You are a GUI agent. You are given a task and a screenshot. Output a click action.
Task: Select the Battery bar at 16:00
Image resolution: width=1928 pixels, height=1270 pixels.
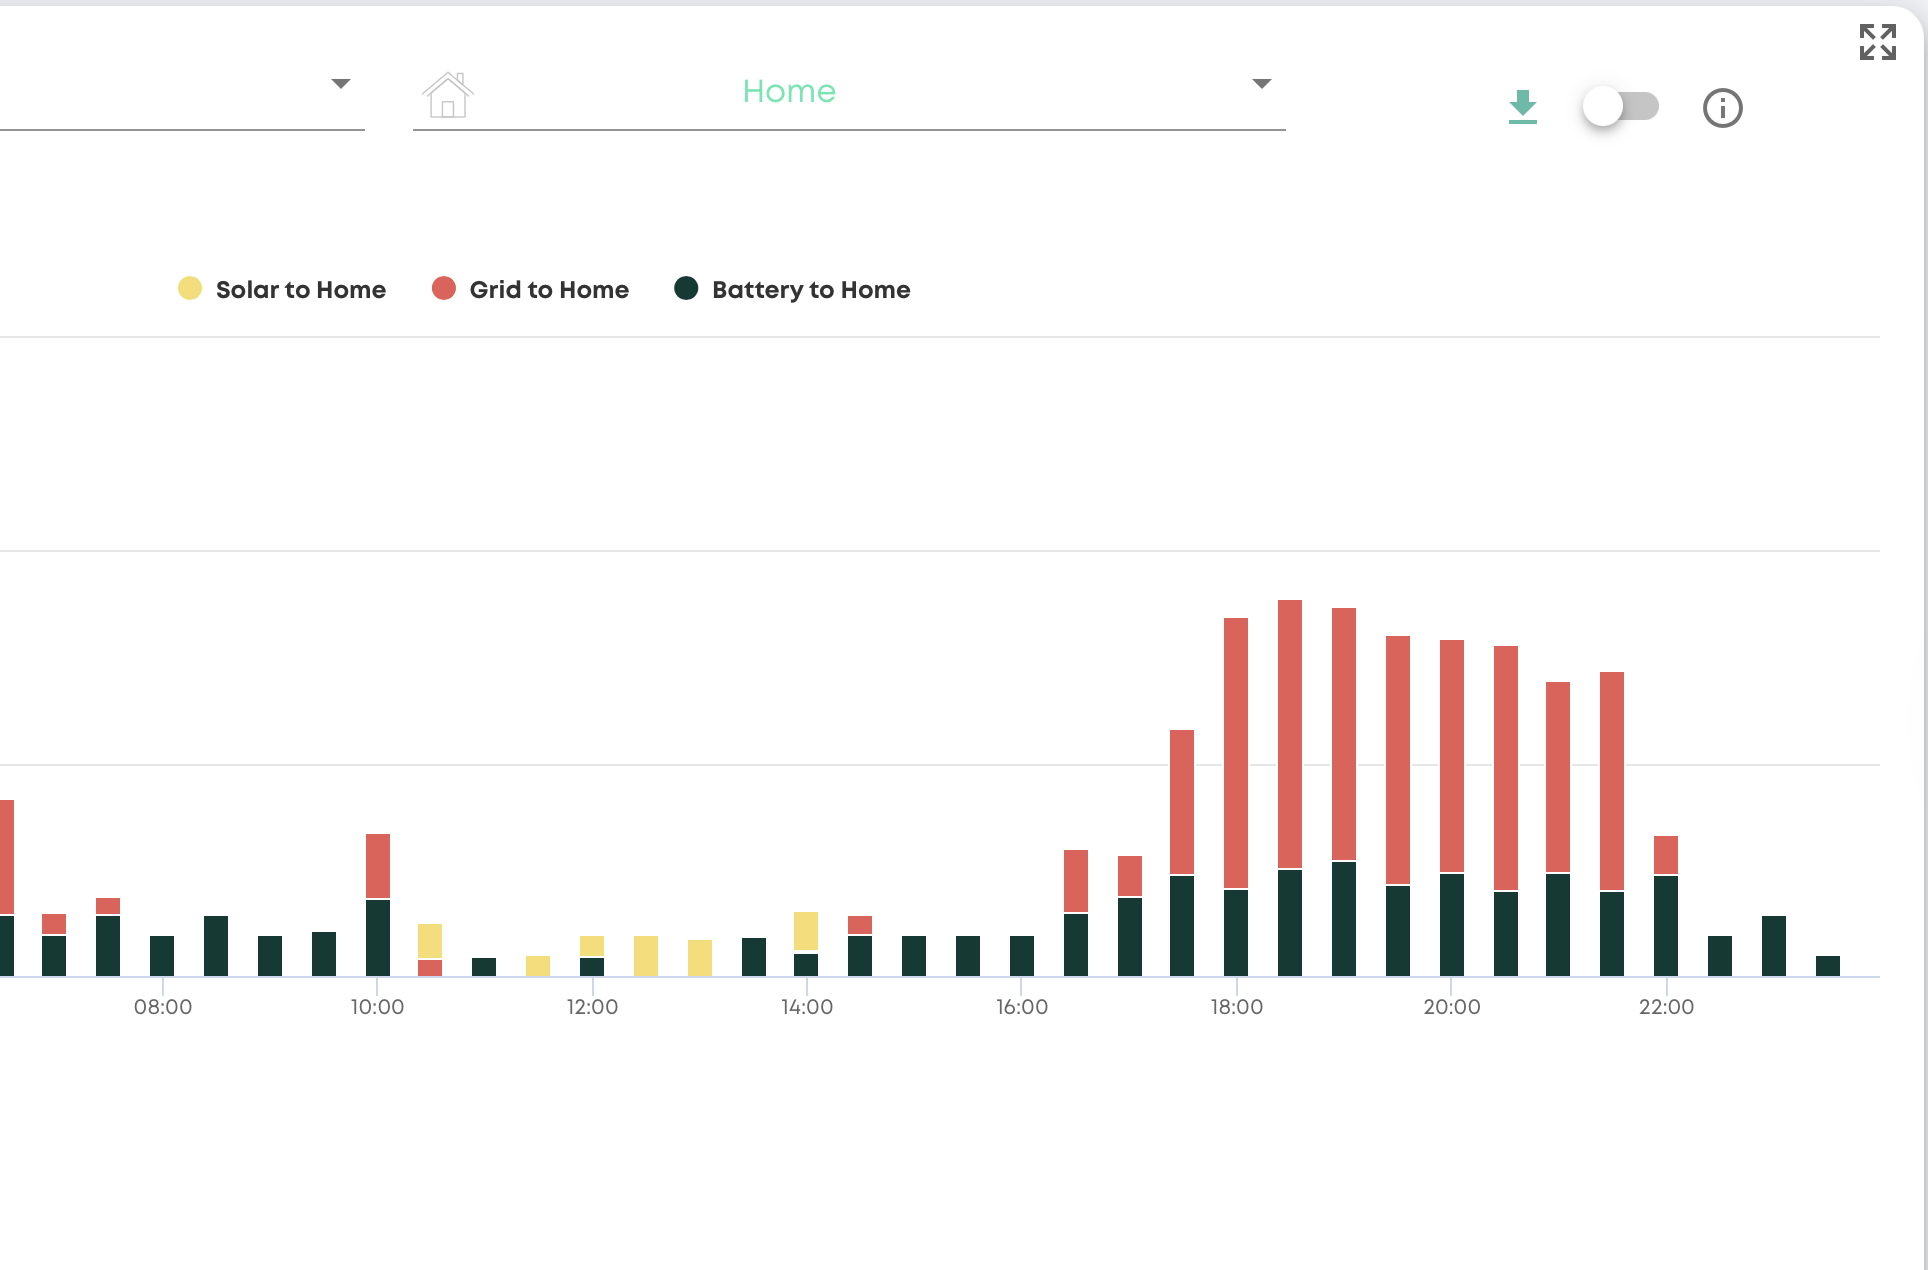tap(1022, 956)
